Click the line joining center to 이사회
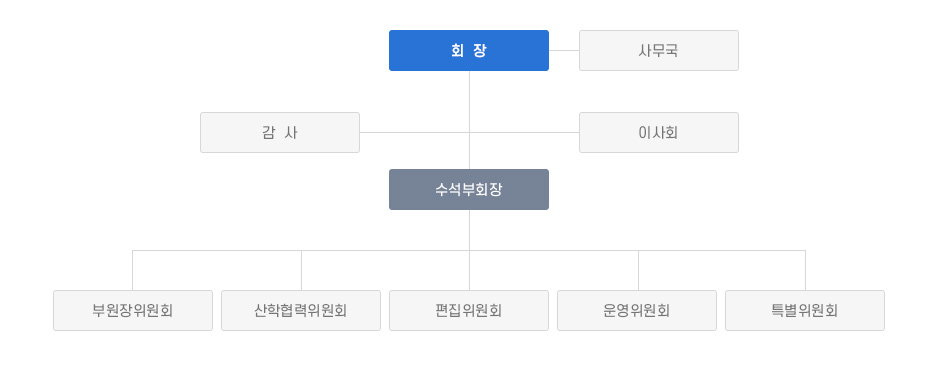Image resolution: width=938 pixels, height=370 pixels. click(525, 133)
